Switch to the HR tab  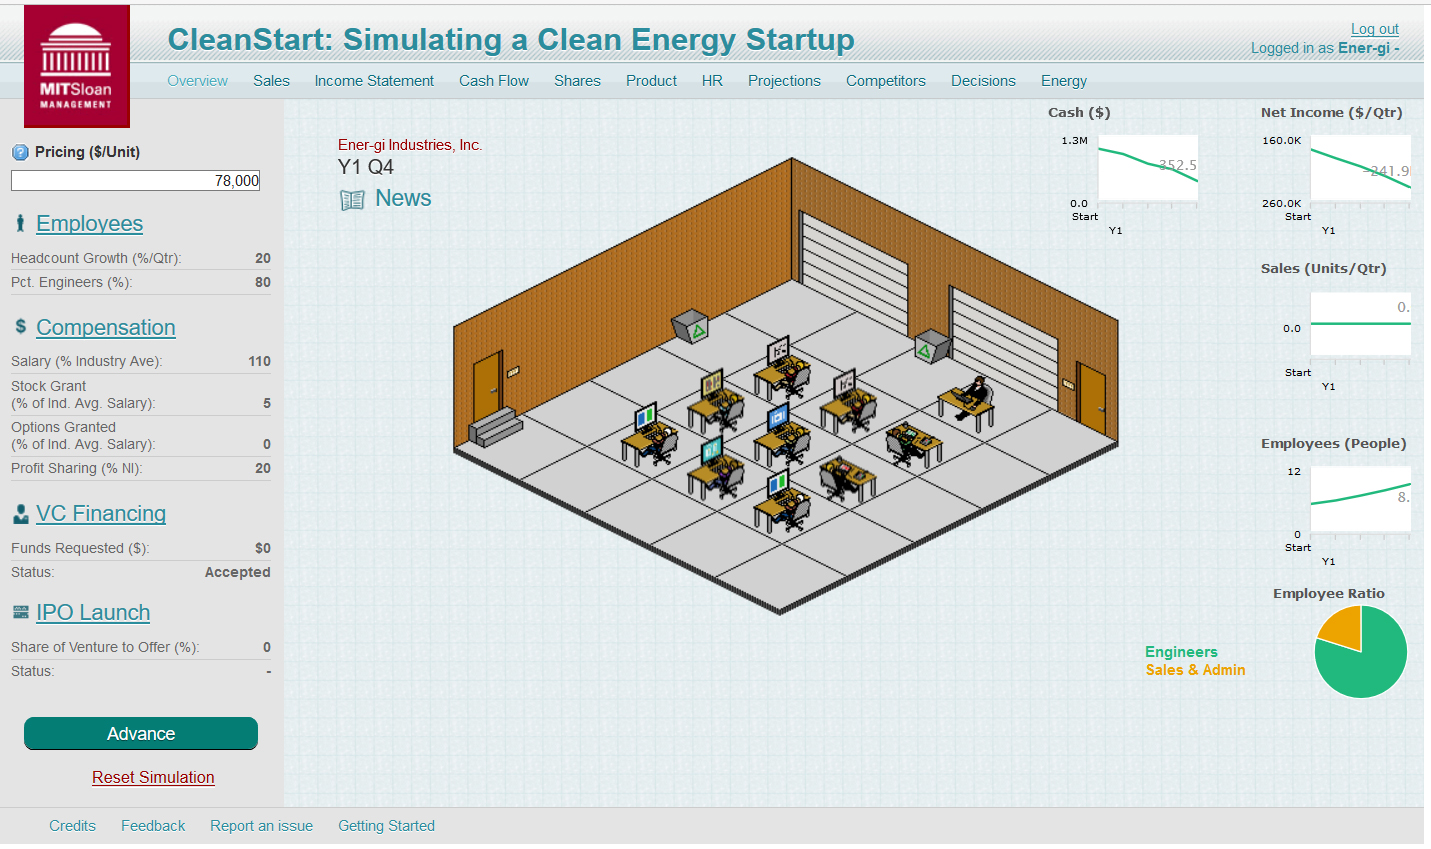pyautogui.click(x=712, y=81)
